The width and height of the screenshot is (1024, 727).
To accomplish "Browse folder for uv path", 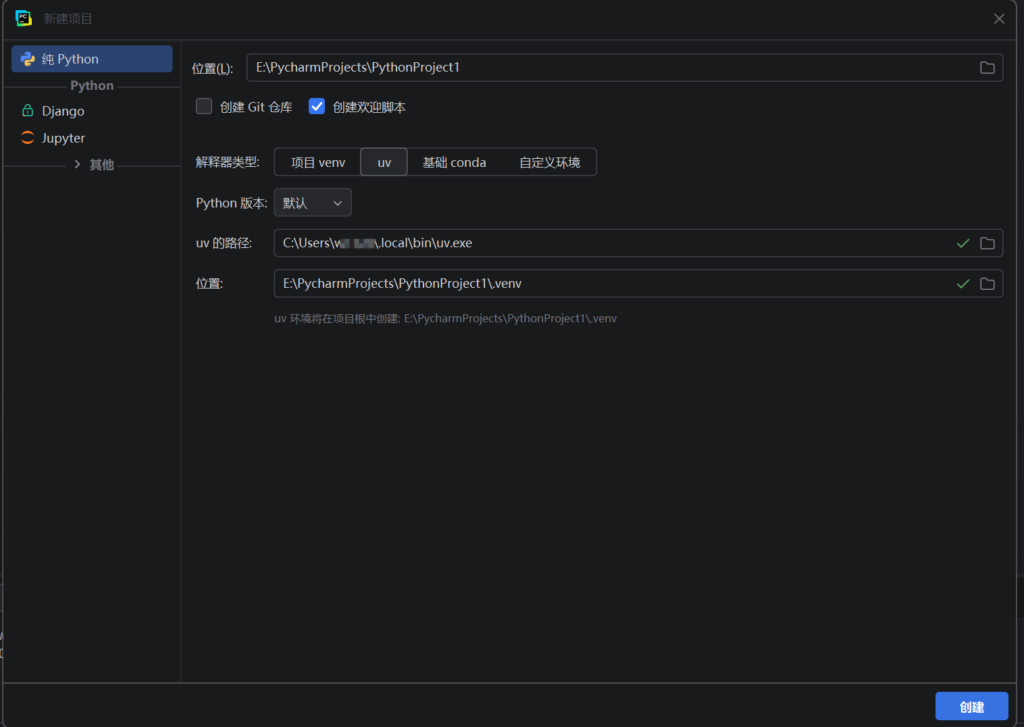I will click(987, 244).
